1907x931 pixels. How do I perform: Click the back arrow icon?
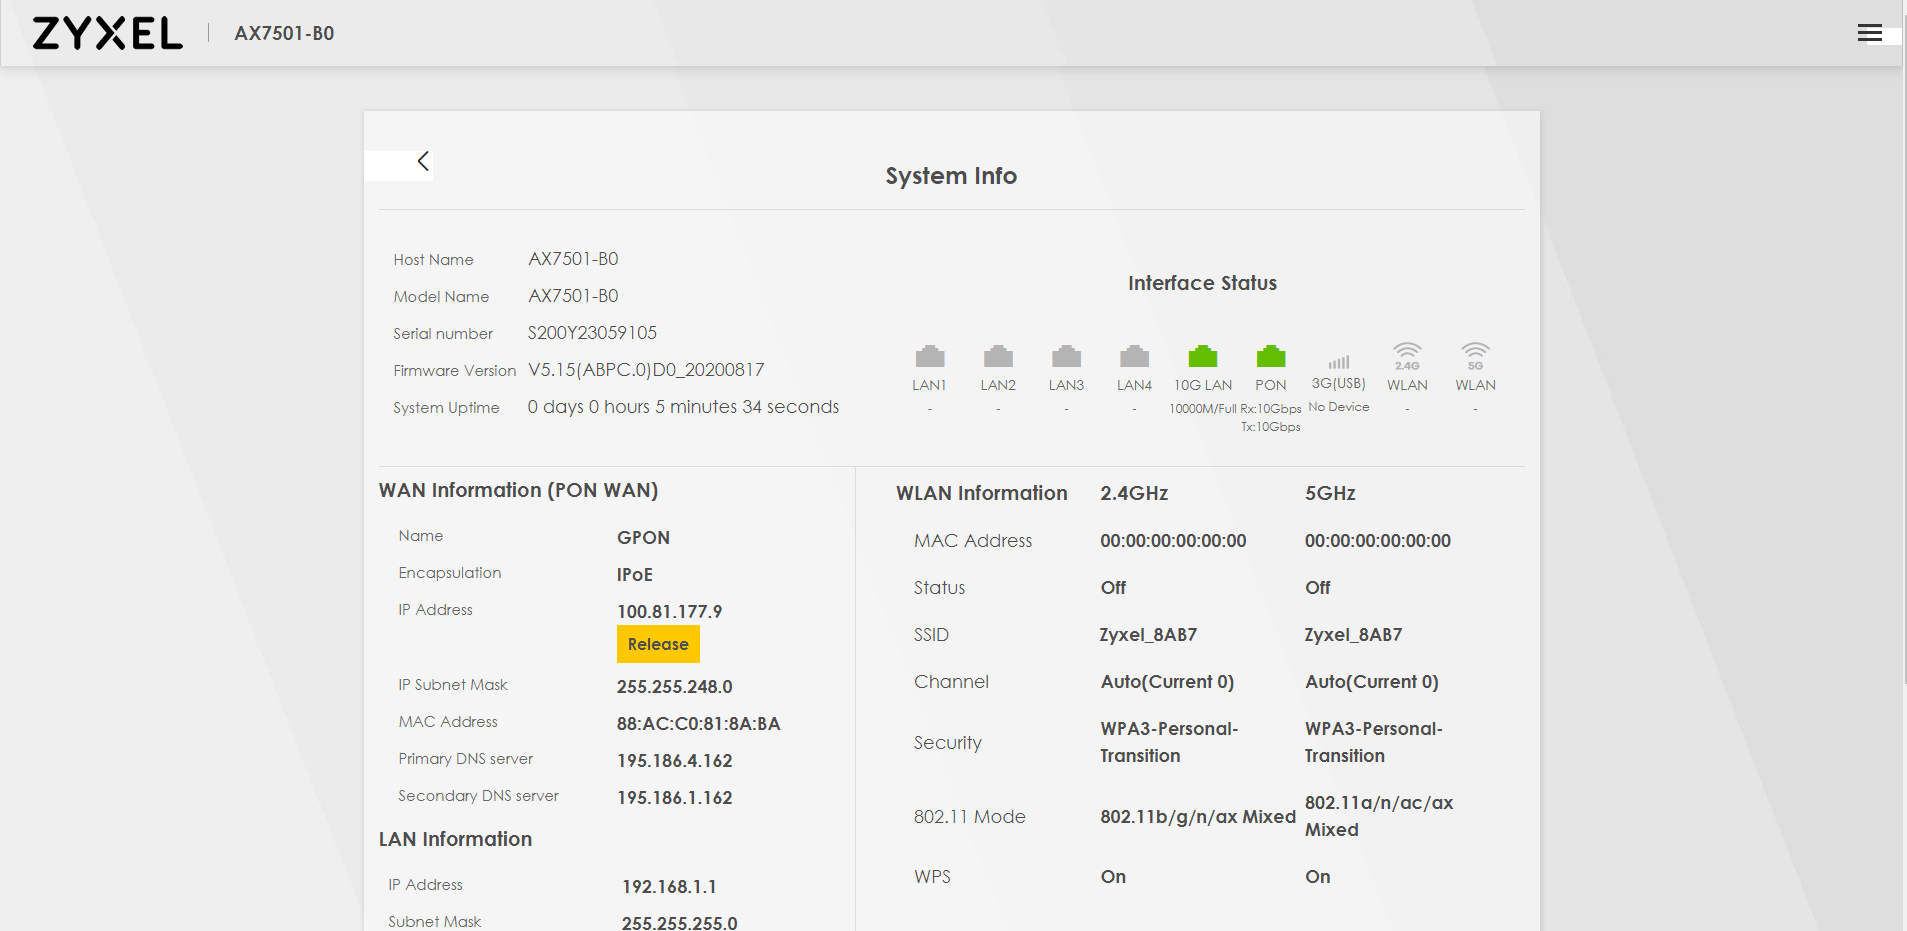coord(423,161)
